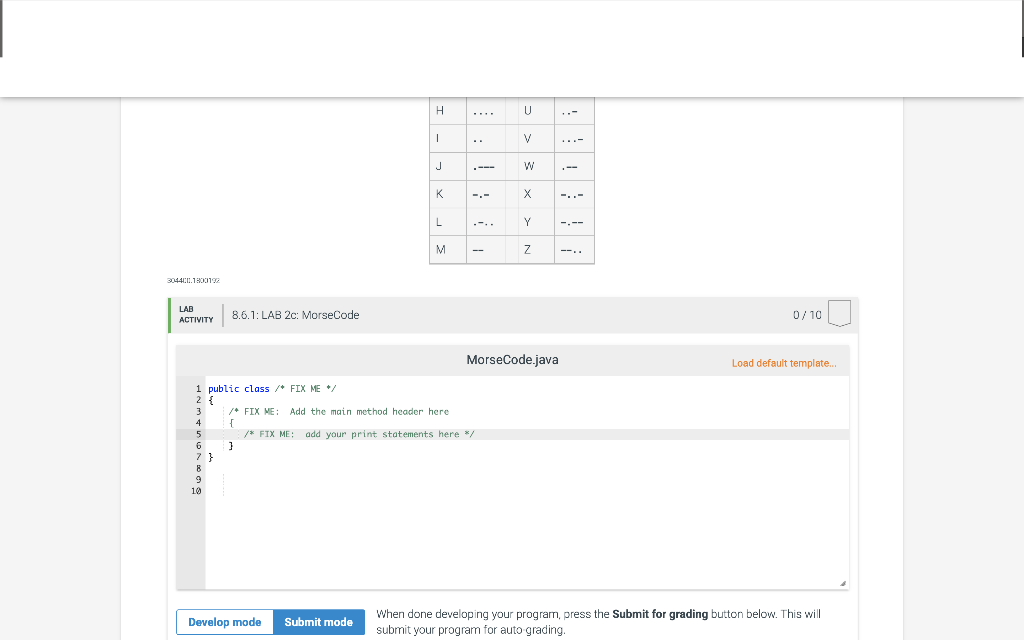Viewport: 1024px width, 640px height.
Task: Switch to Submit mode
Action: (x=318, y=621)
